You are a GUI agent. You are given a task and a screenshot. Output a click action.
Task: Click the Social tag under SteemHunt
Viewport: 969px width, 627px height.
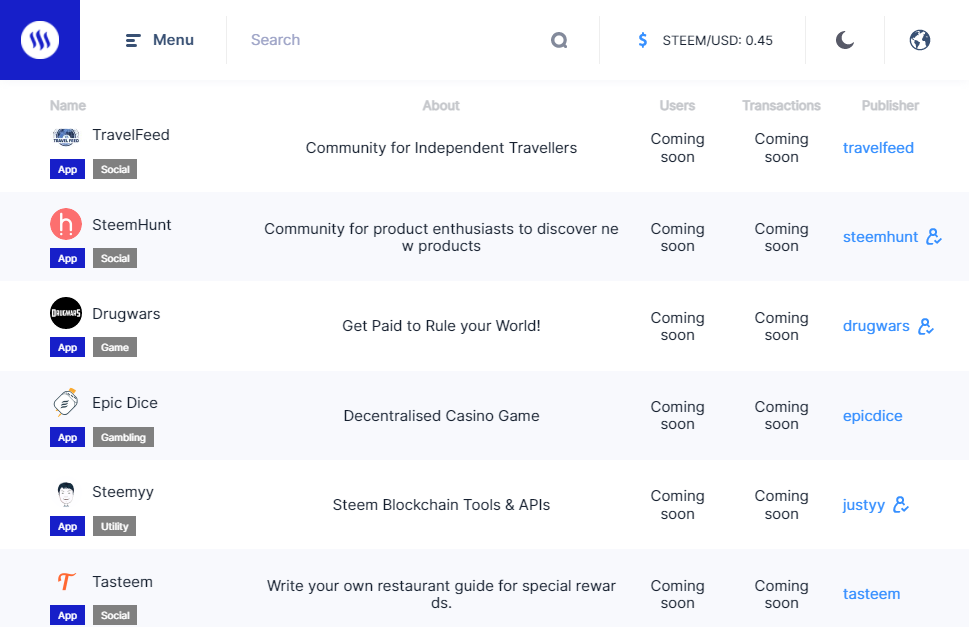pos(115,258)
